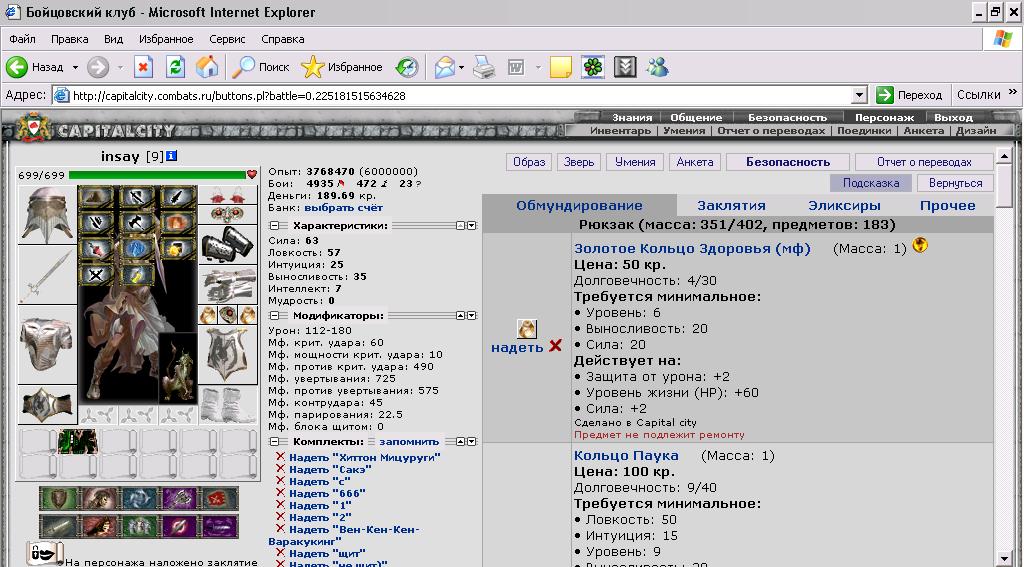Remove set "Сакэ" with its red X
1024x567 pixels.
(281, 468)
